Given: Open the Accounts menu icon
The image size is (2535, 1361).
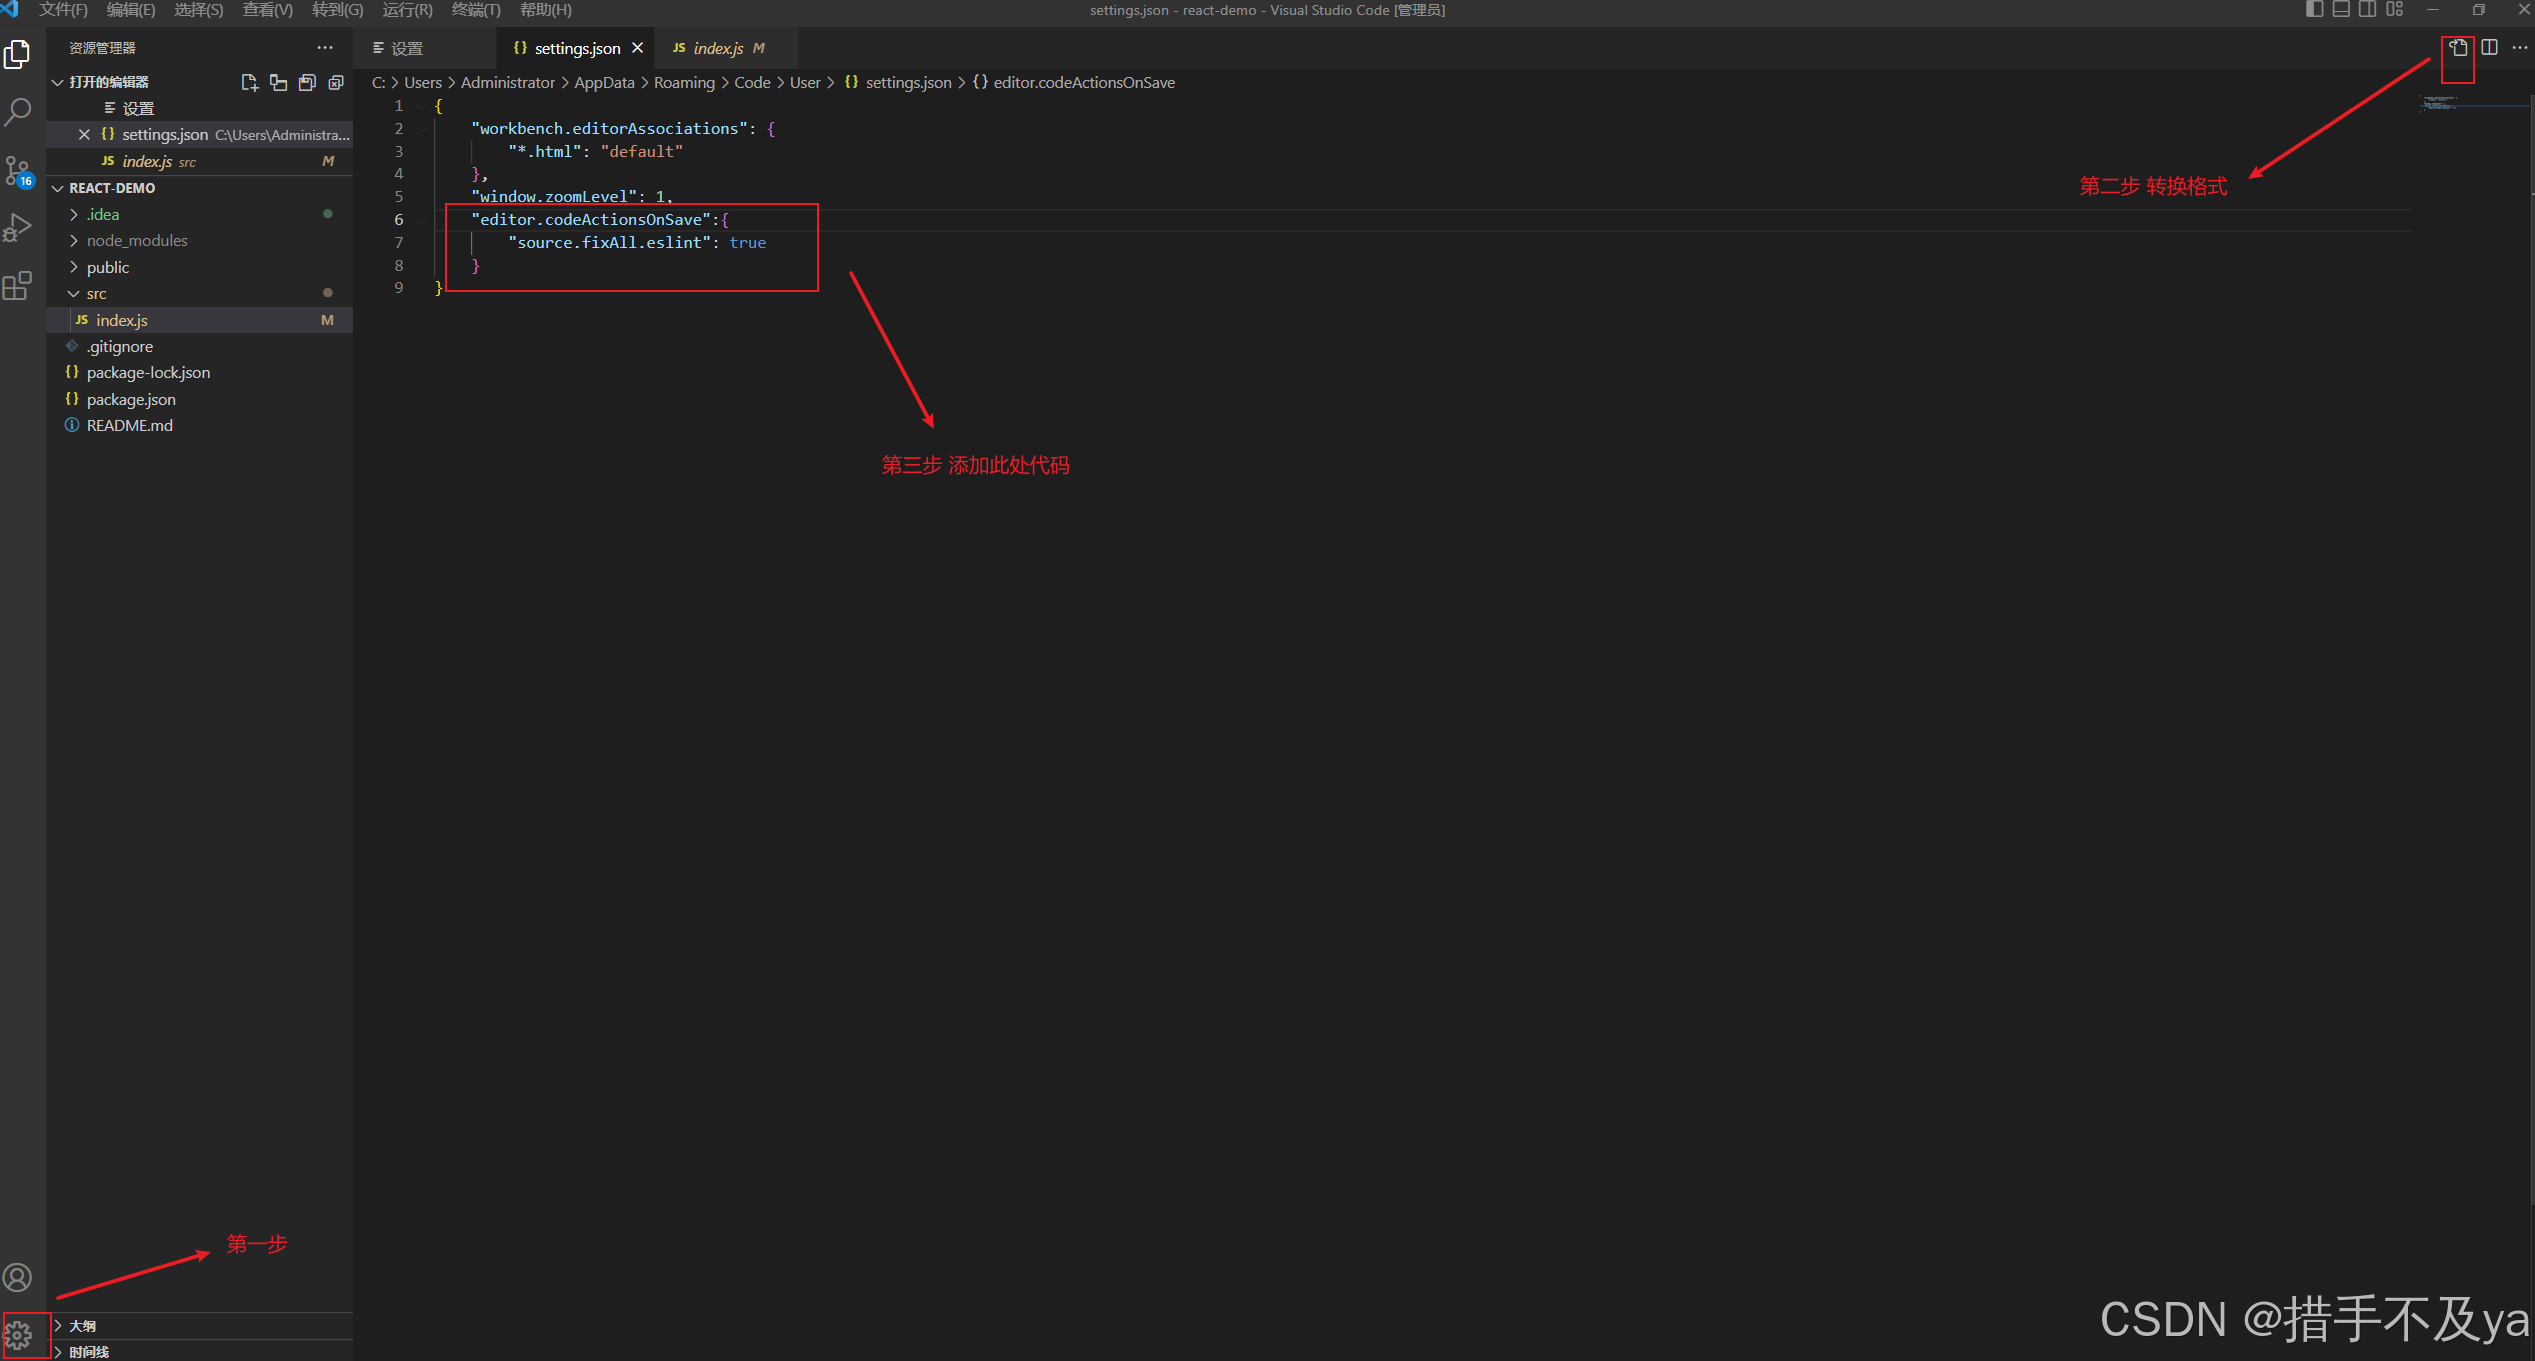Looking at the screenshot, I should click(x=18, y=1277).
